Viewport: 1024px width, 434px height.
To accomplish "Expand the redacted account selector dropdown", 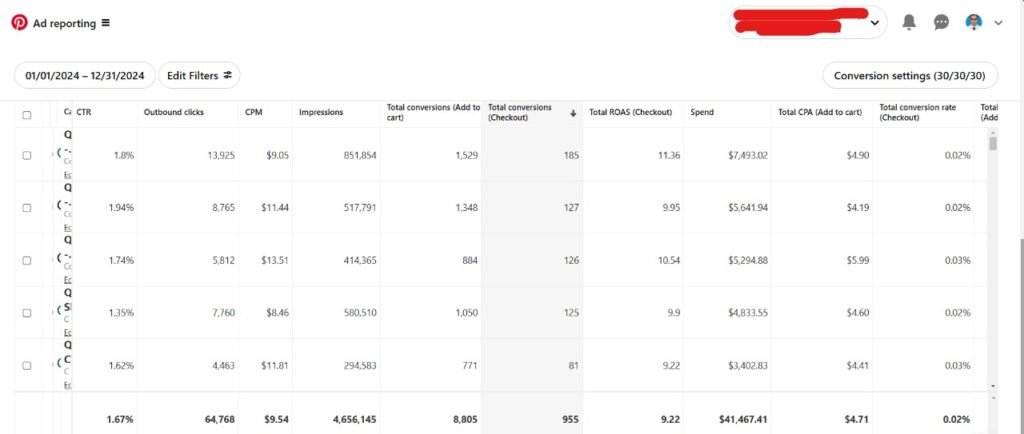I will click(x=875, y=22).
